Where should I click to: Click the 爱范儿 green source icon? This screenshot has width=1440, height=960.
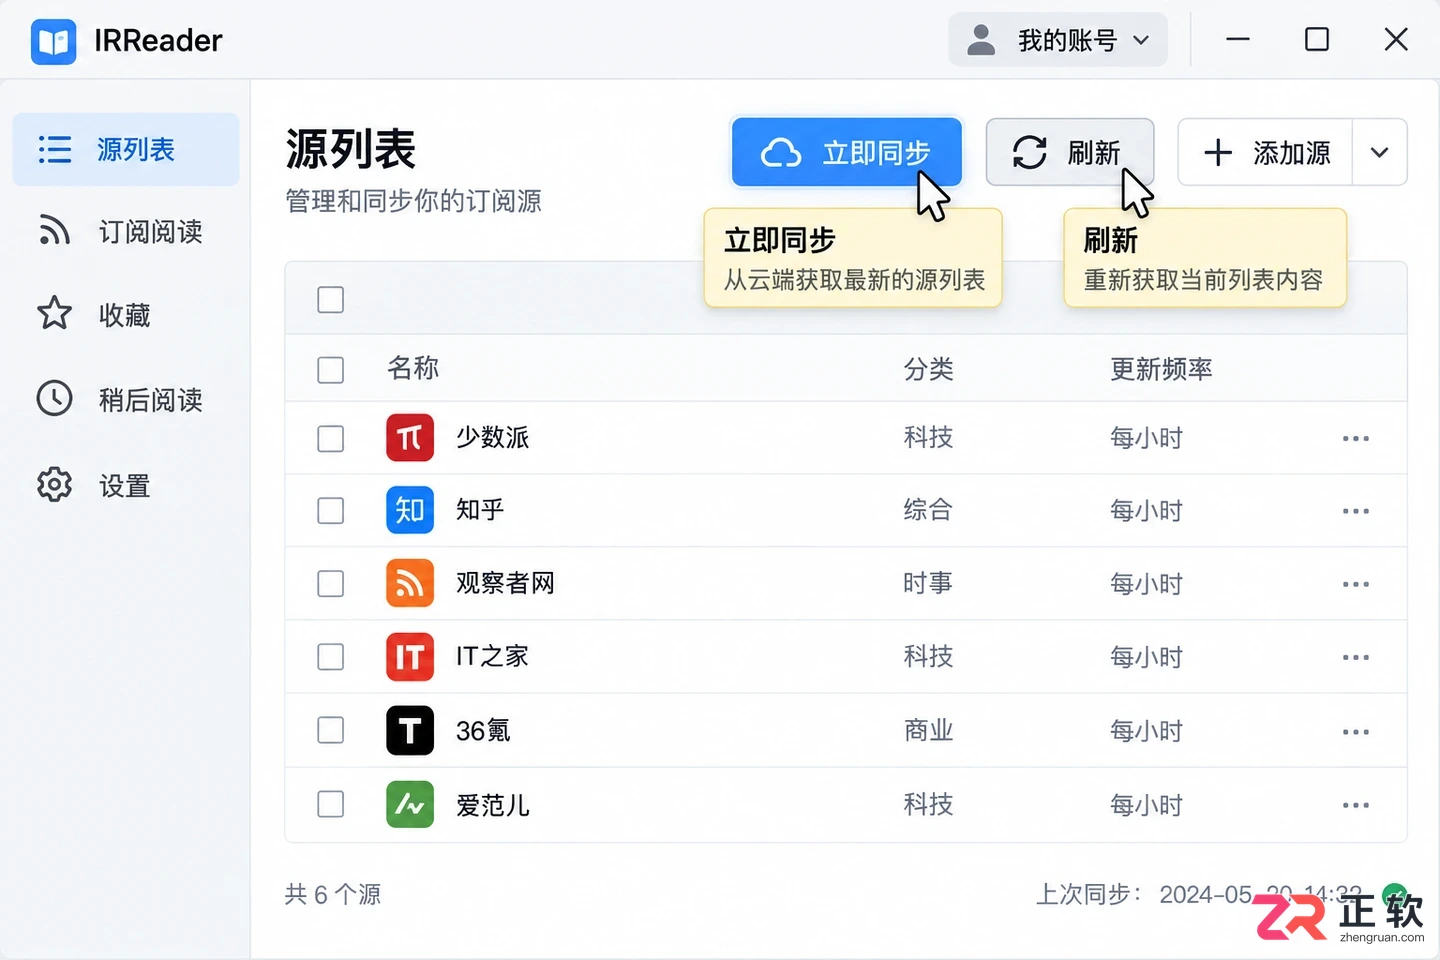click(x=410, y=805)
